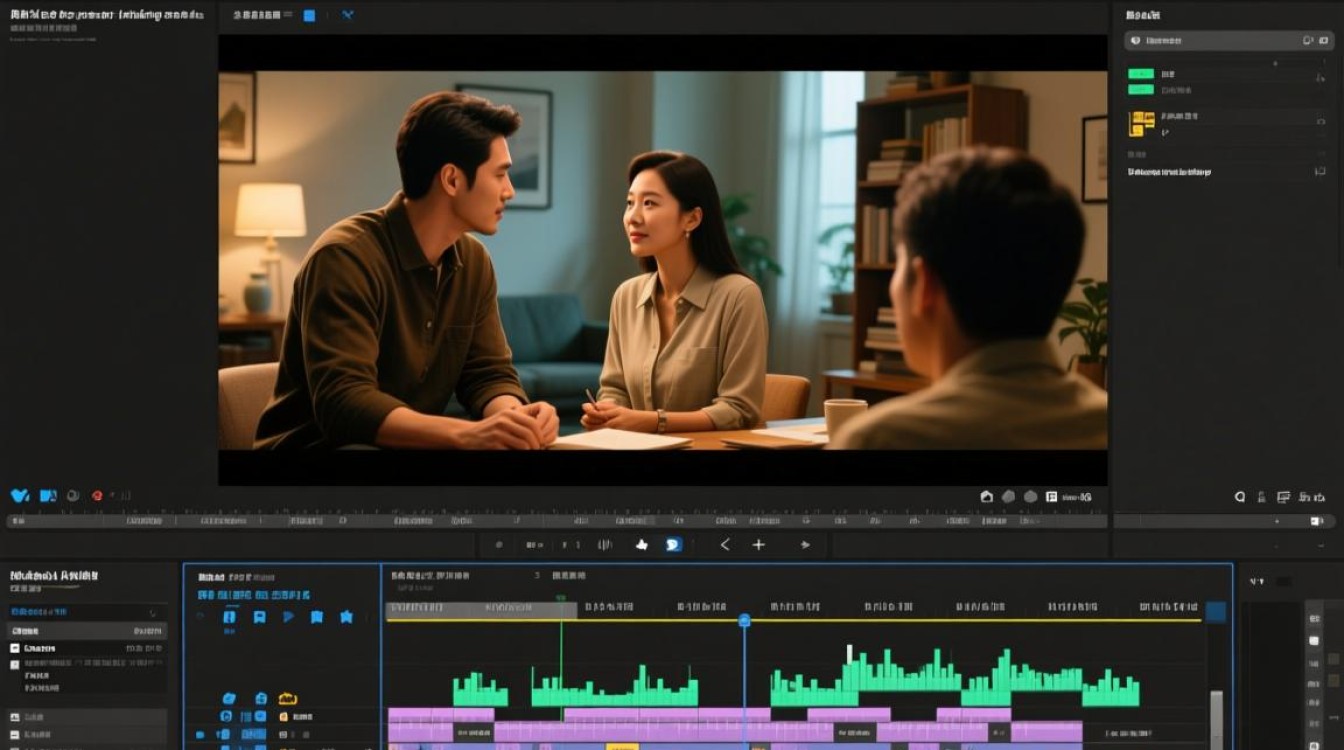Click the house icon below the preview
This screenshot has height=750, width=1344.
point(987,496)
